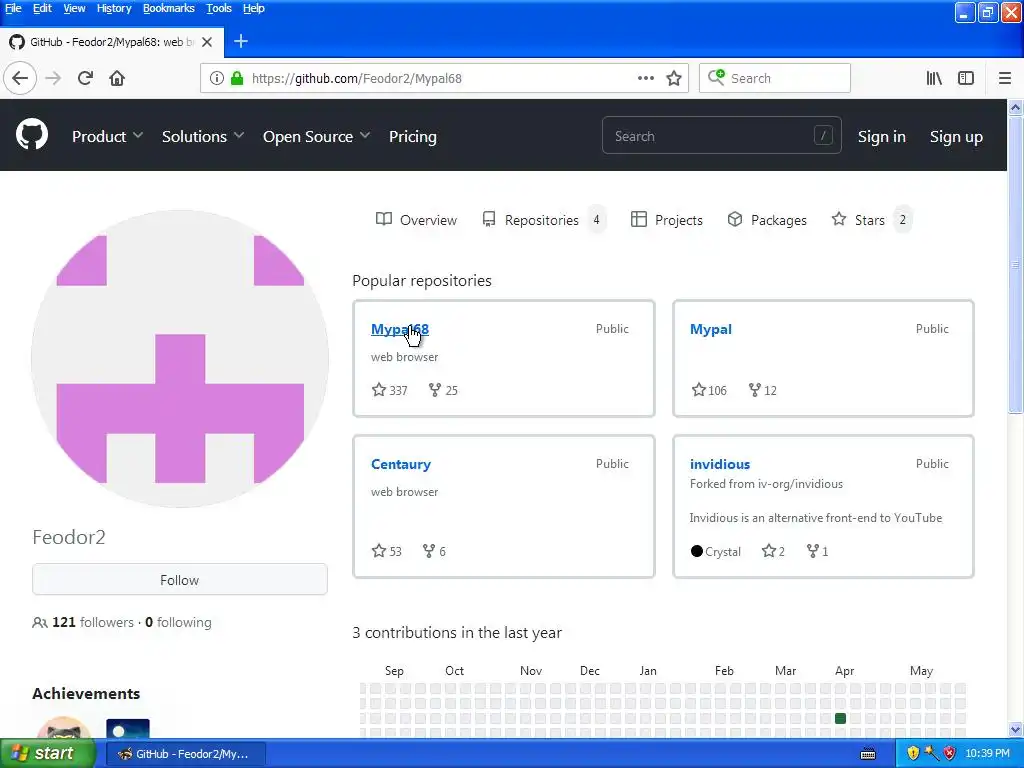Open the History menu
The width and height of the screenshot is (1024, 768).
pyautogui.click(x=114, y=8)
